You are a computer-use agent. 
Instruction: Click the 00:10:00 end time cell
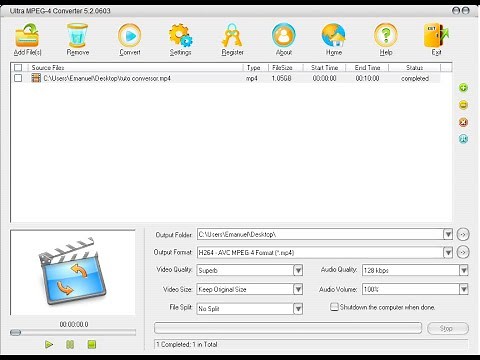pos(367,78)
